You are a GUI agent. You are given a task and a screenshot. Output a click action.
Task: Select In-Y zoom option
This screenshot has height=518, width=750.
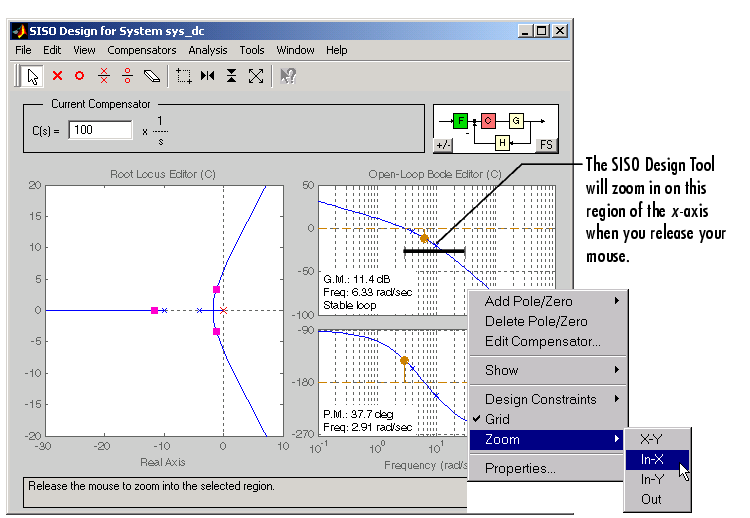click(657, 479)
